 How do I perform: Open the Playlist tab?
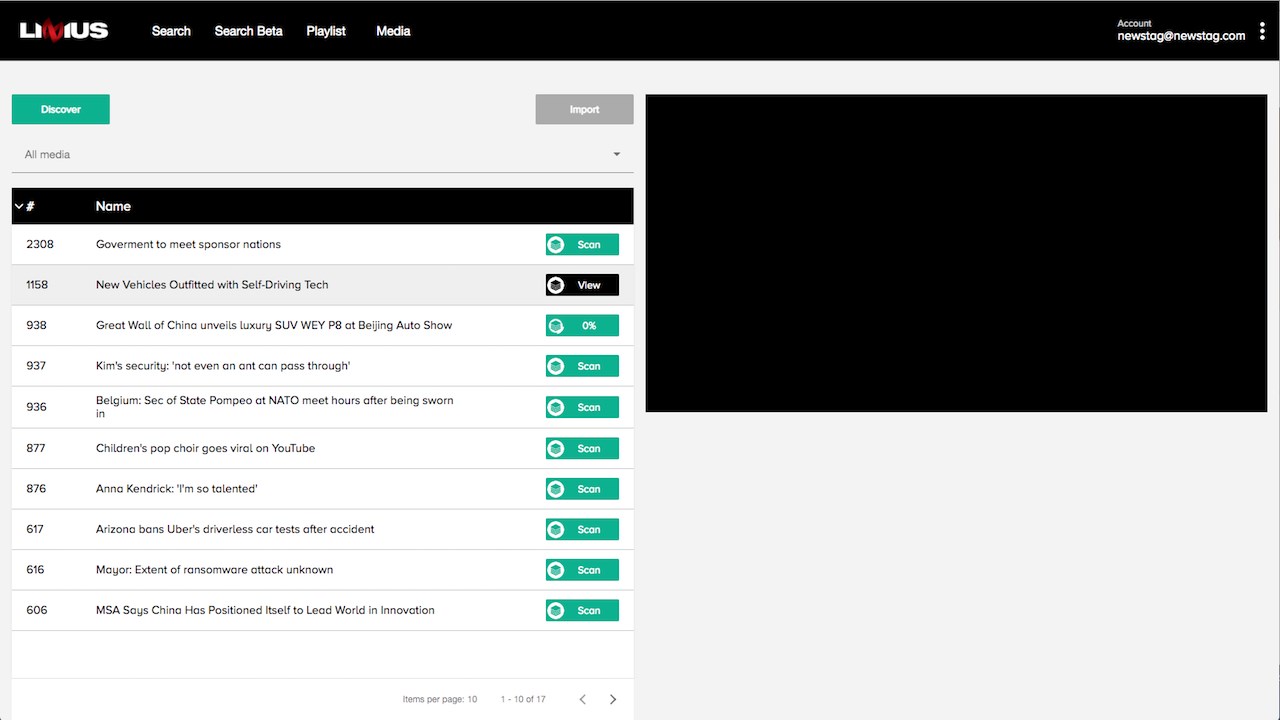326,31
